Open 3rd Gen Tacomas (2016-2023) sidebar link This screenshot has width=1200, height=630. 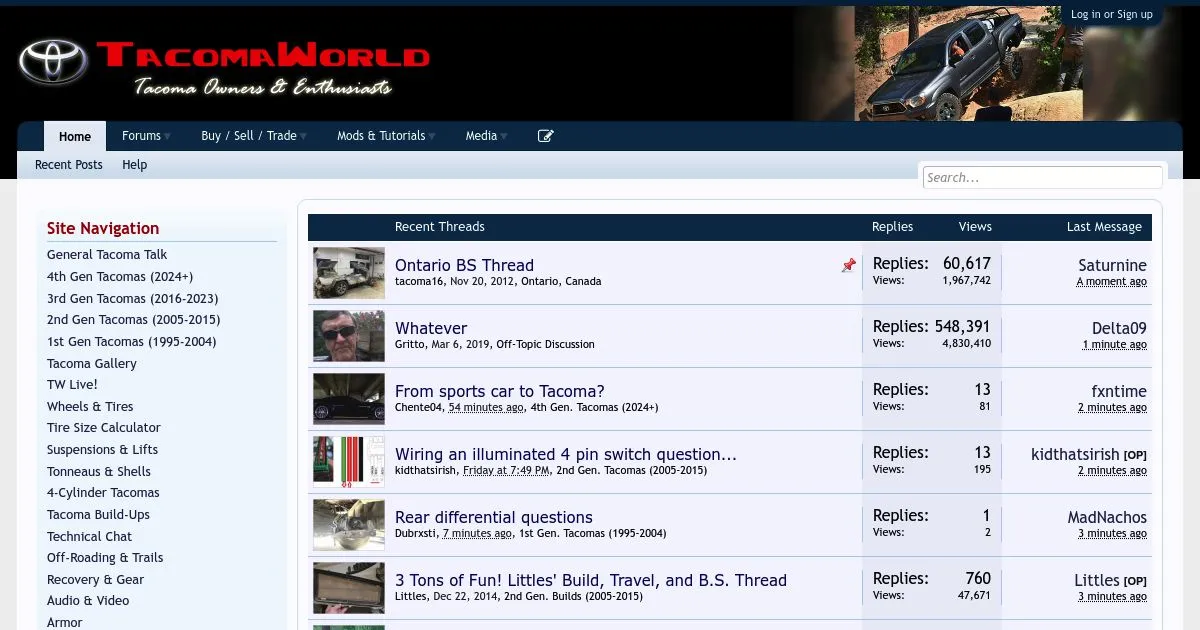coord(132,299)
